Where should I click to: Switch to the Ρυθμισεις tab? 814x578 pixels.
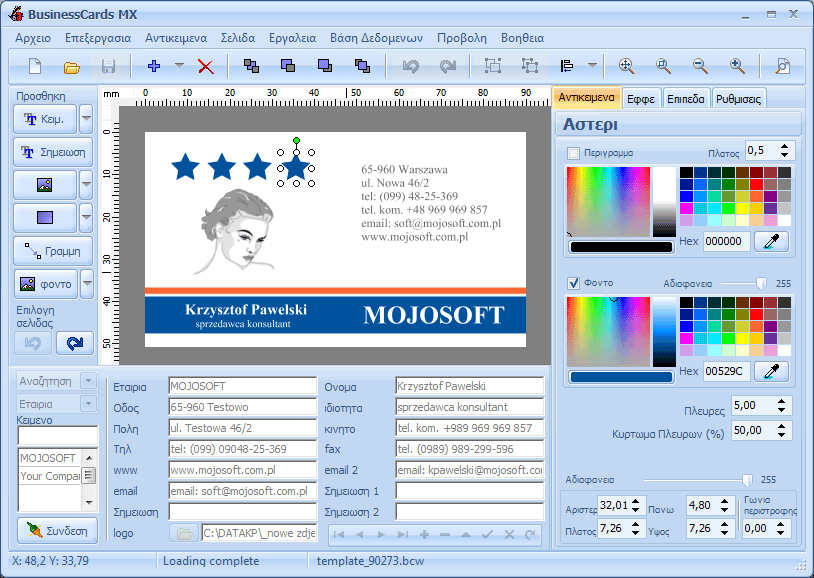click(x=738, y=99)
